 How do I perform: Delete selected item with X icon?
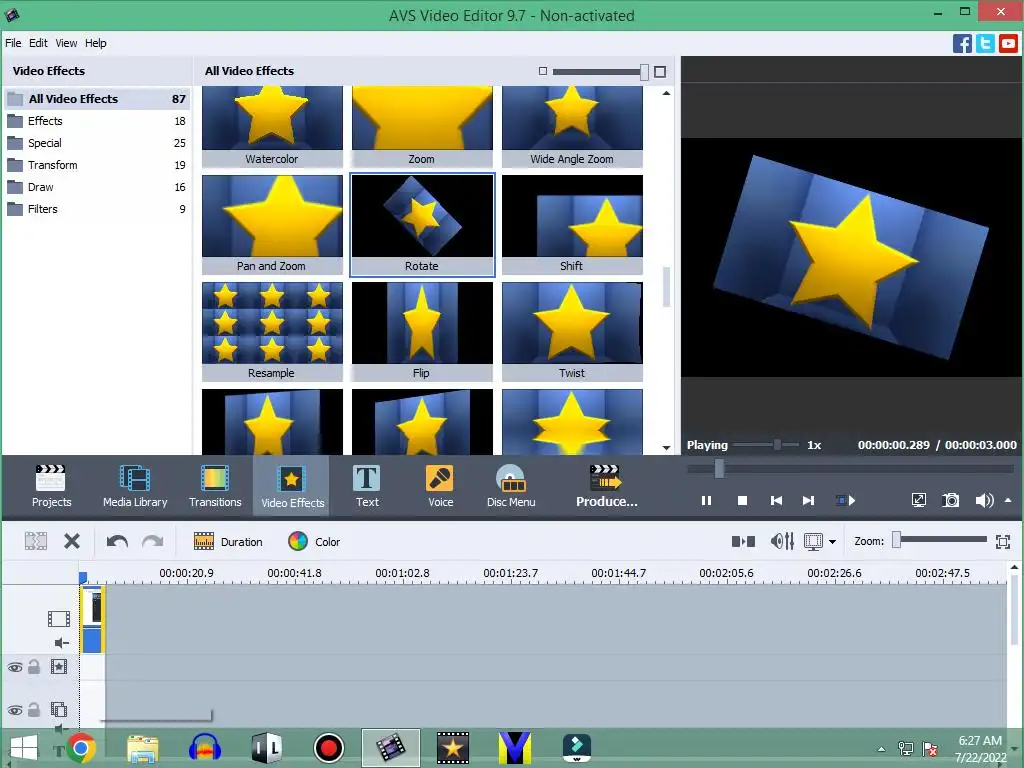72,541
